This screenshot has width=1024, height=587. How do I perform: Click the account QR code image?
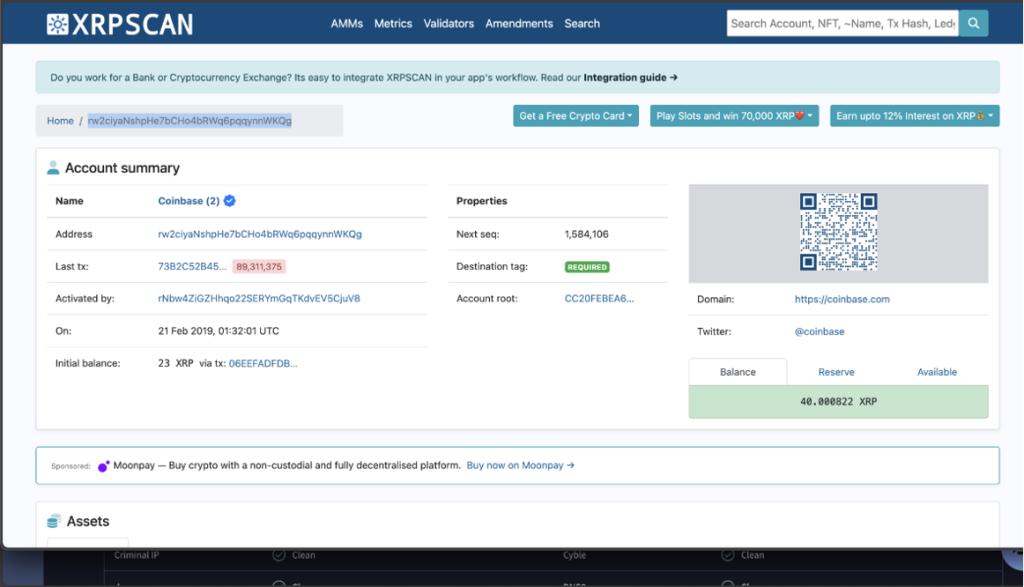(838, 232)
